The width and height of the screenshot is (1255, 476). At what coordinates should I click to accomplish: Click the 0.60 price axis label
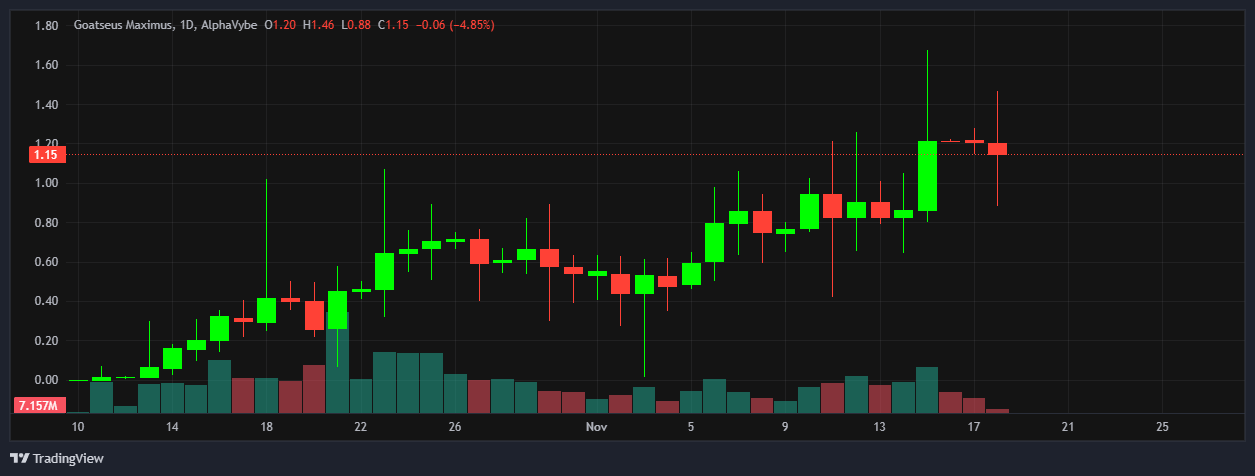pos(46,262)
